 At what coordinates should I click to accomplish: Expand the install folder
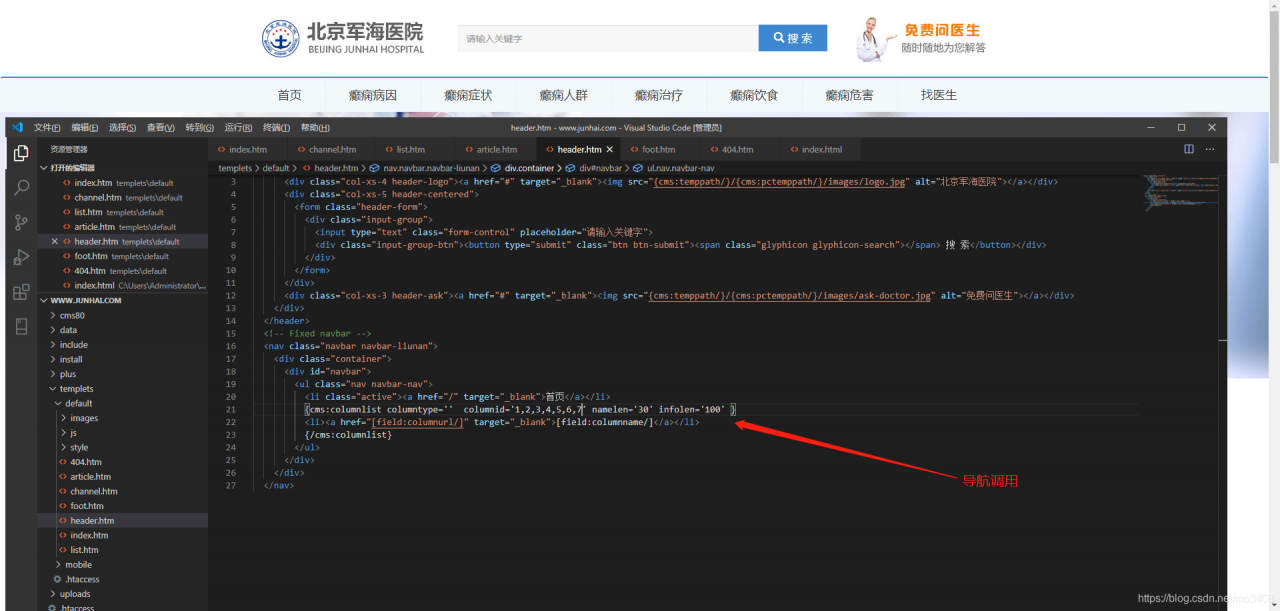pyautogui.click(x=71, y=359)
